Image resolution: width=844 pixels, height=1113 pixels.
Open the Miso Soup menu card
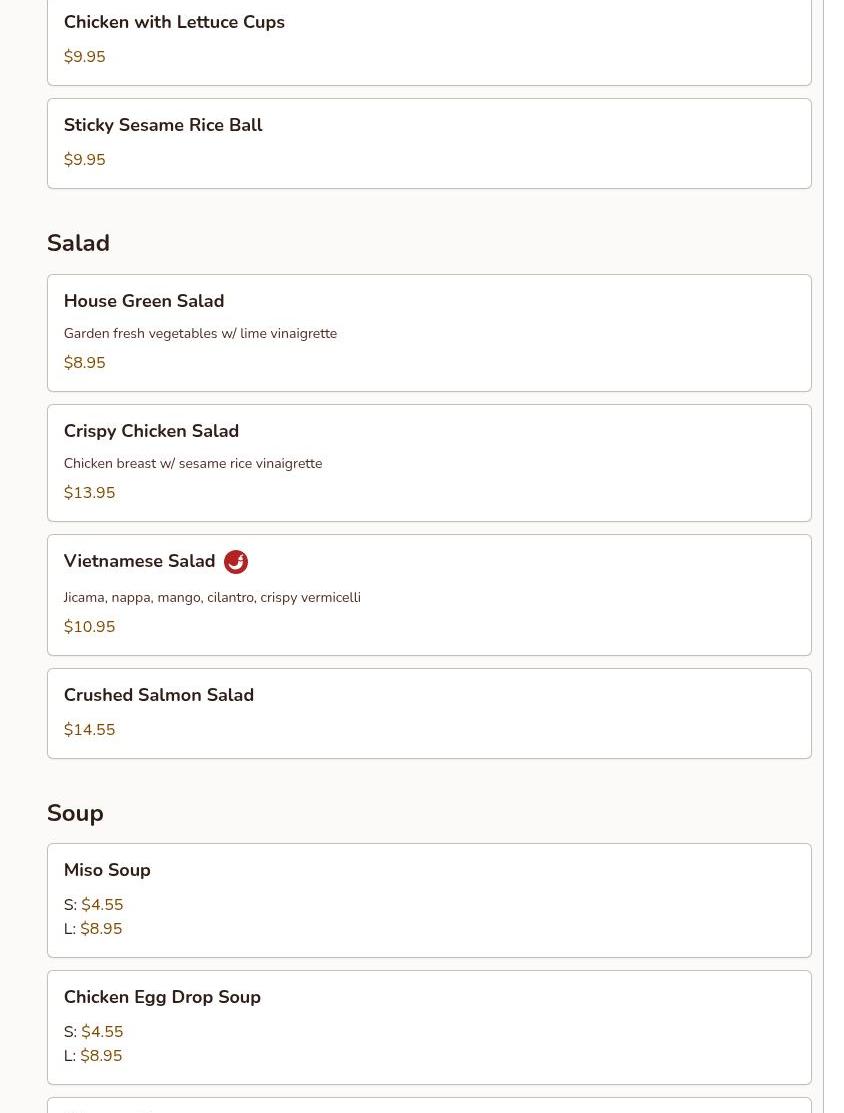point(429,900)
